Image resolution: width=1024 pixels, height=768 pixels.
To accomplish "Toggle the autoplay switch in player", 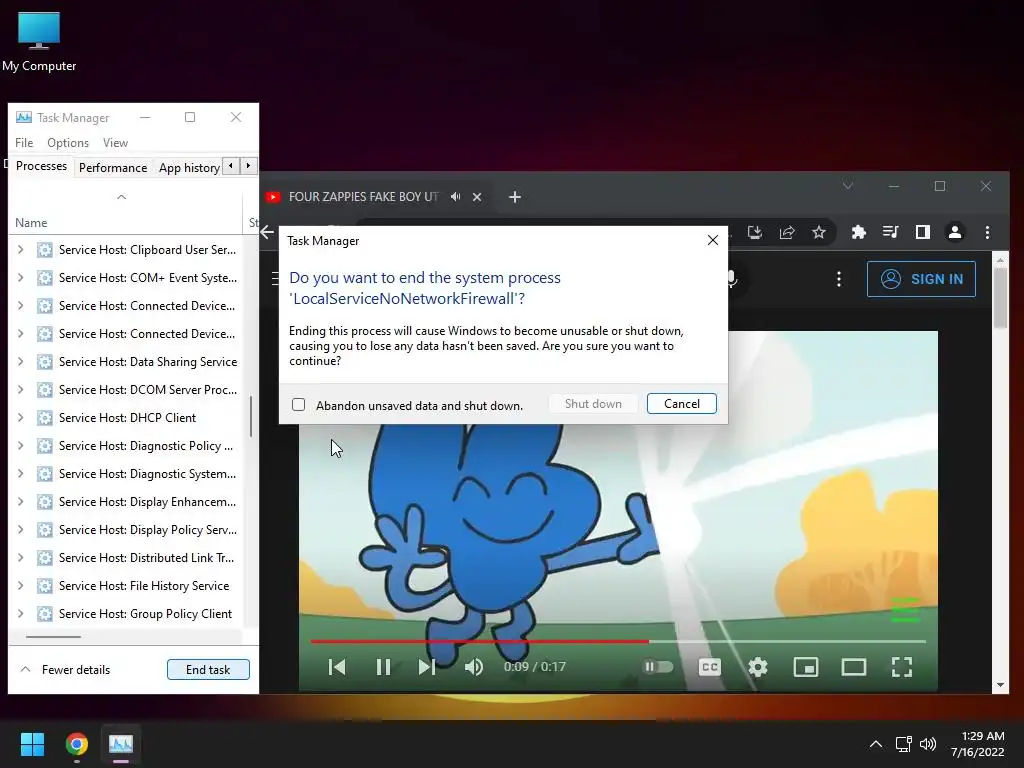I will (x=658, y=667).
